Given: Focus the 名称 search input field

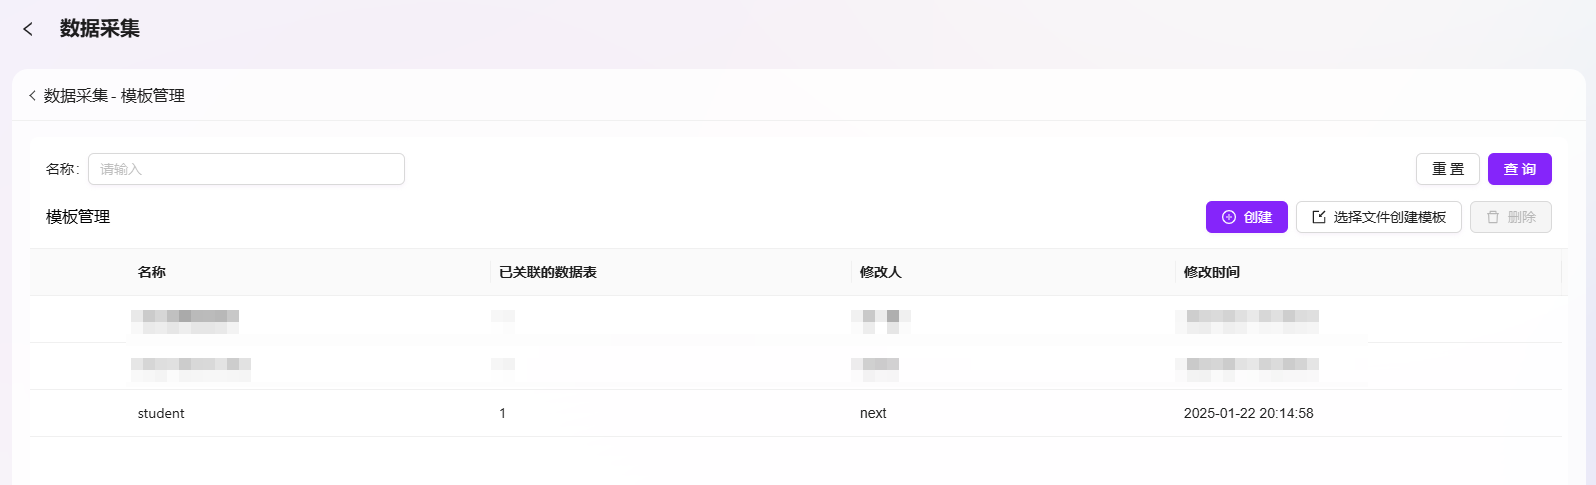Looking at the screenshot, I should [246, 169].
